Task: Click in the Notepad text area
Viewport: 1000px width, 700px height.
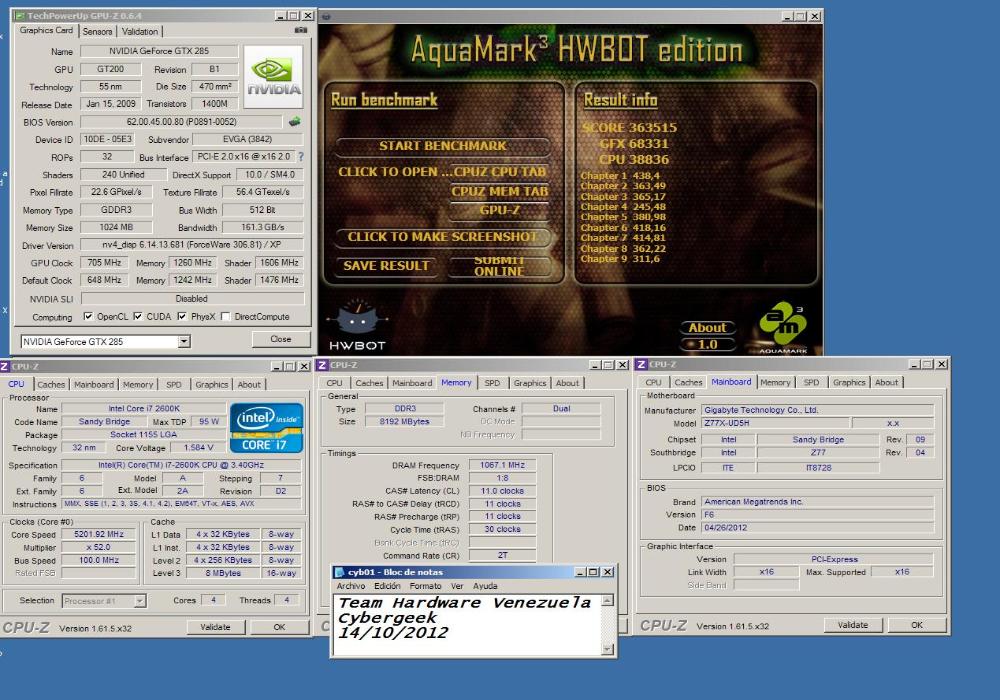Action: 467,624
